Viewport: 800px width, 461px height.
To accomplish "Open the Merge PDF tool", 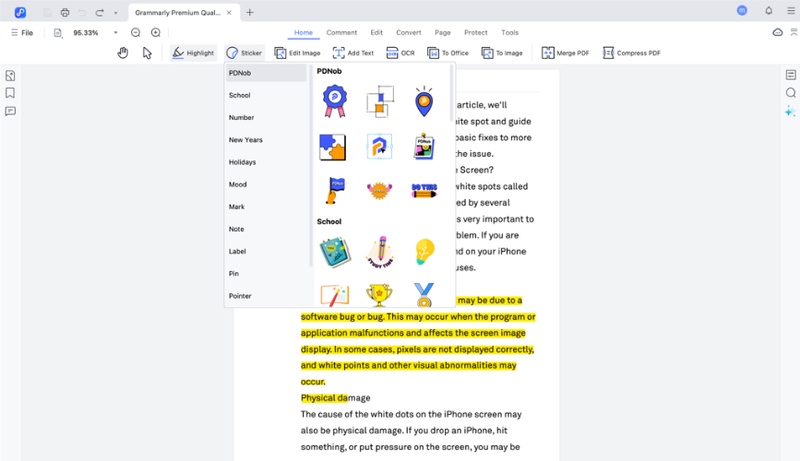I will click(565, 53).
